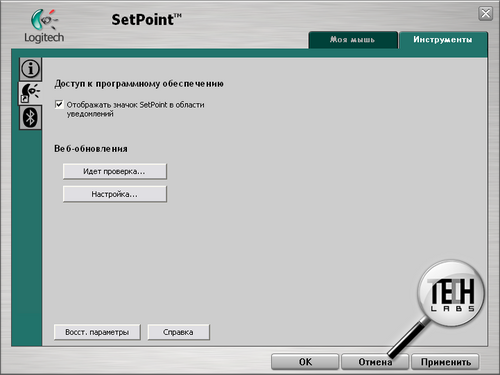Image resolution: width=500 pixels, height=375 pixels.
Task: Open Справка help
Action: [x=178, y=332]
